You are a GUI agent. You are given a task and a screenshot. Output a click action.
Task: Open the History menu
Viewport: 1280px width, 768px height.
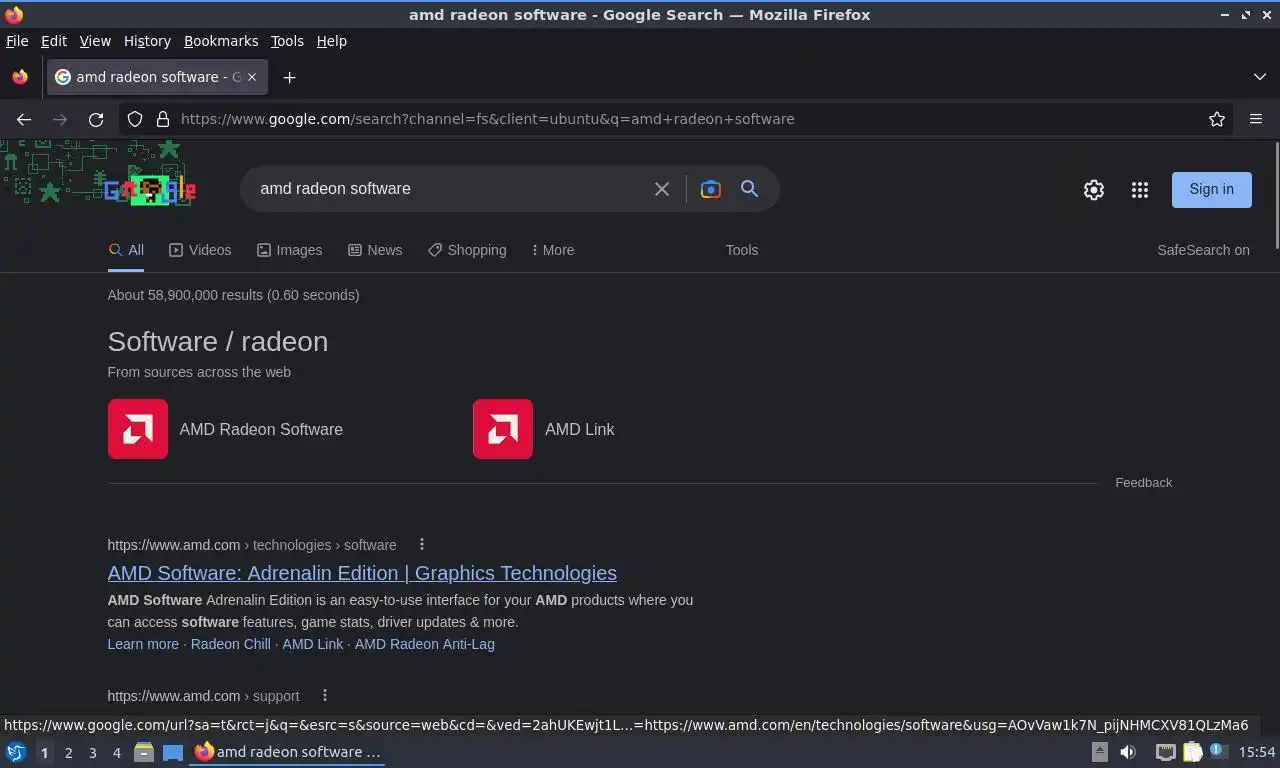(147, 41)
